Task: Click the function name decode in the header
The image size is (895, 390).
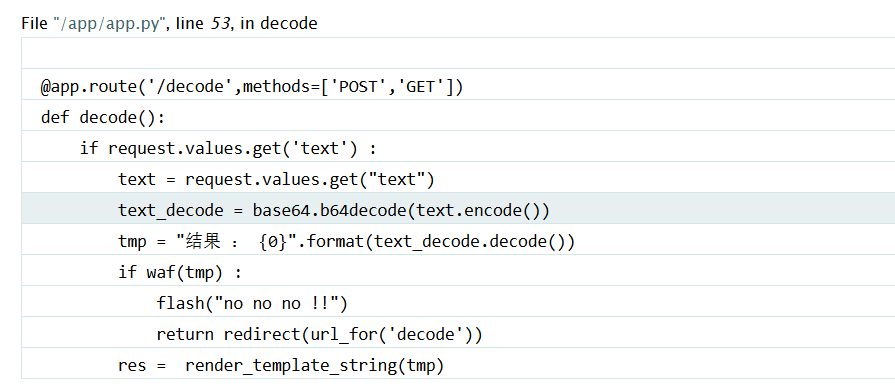Action: coord(288,24)
